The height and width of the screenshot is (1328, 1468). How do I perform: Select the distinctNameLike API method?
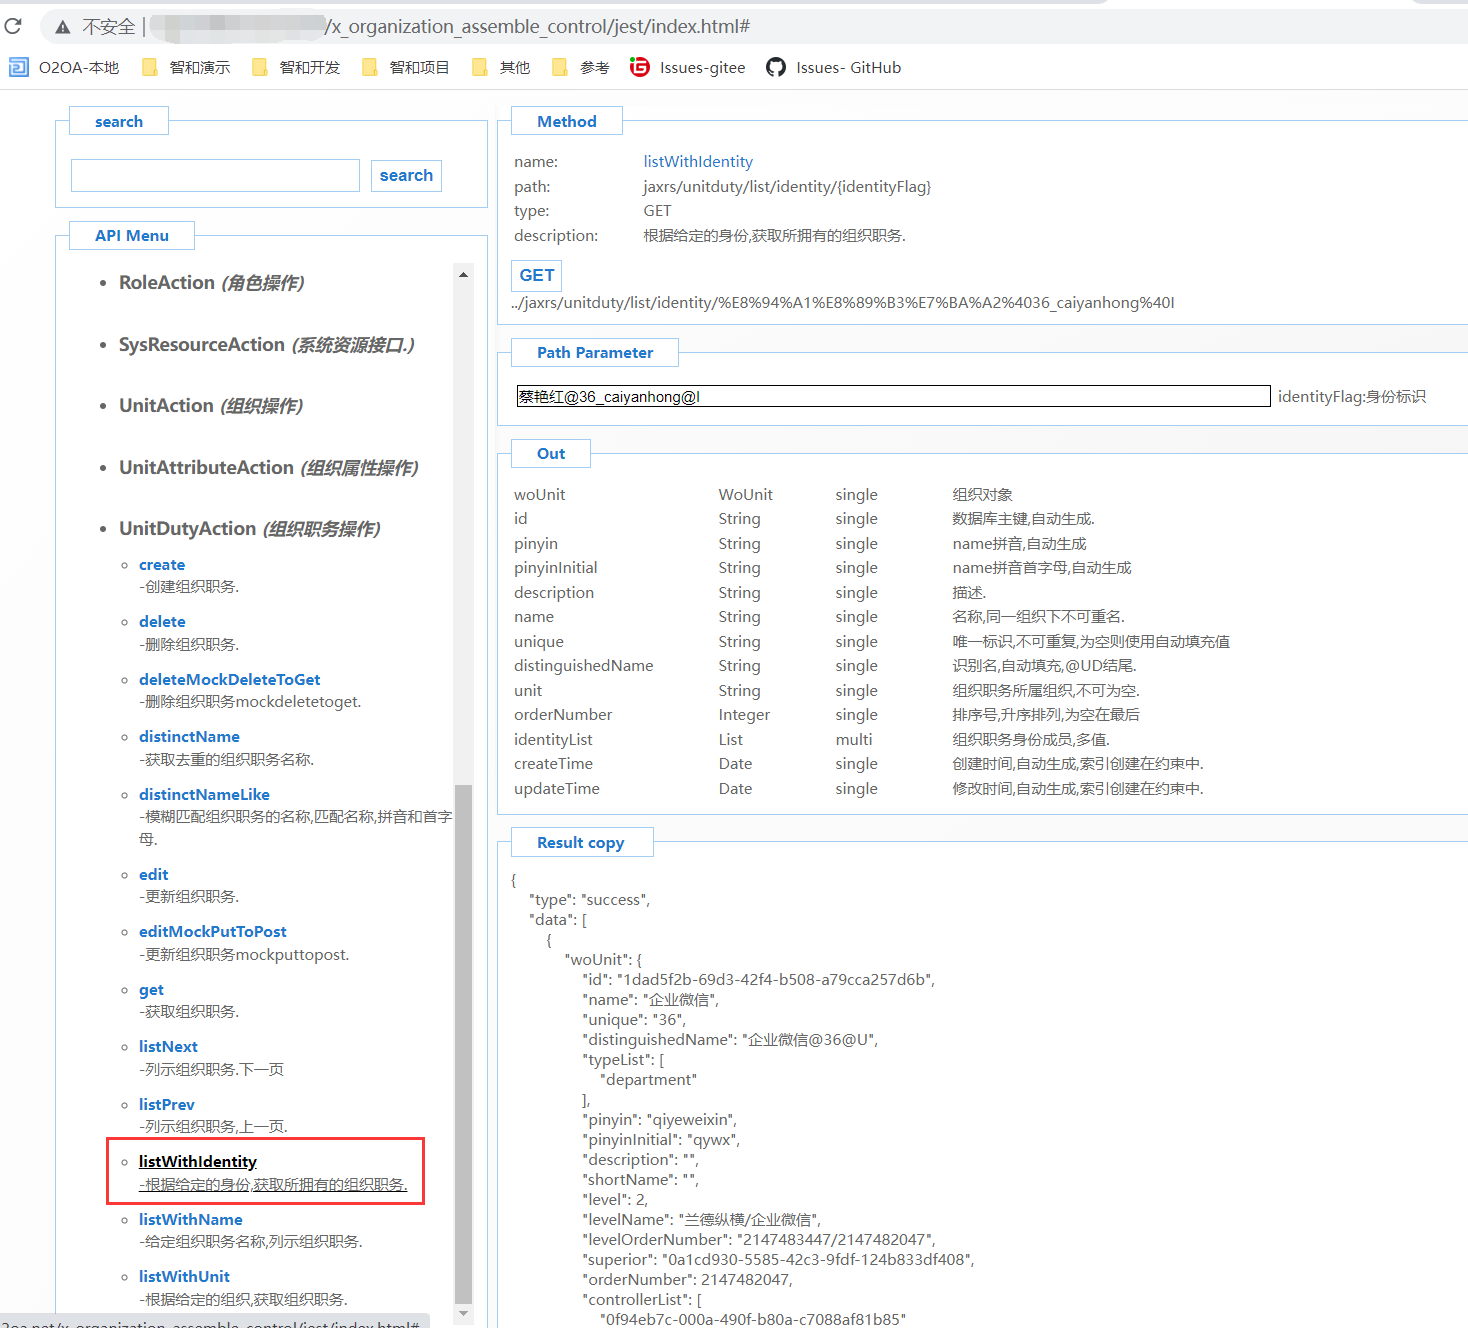[204, 794]
